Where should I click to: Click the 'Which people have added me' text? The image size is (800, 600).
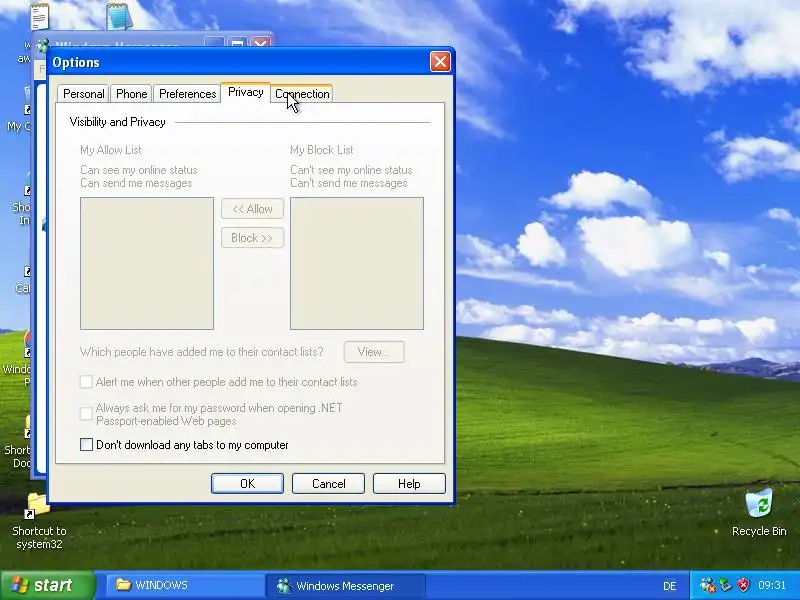click(x=202, y=352)
